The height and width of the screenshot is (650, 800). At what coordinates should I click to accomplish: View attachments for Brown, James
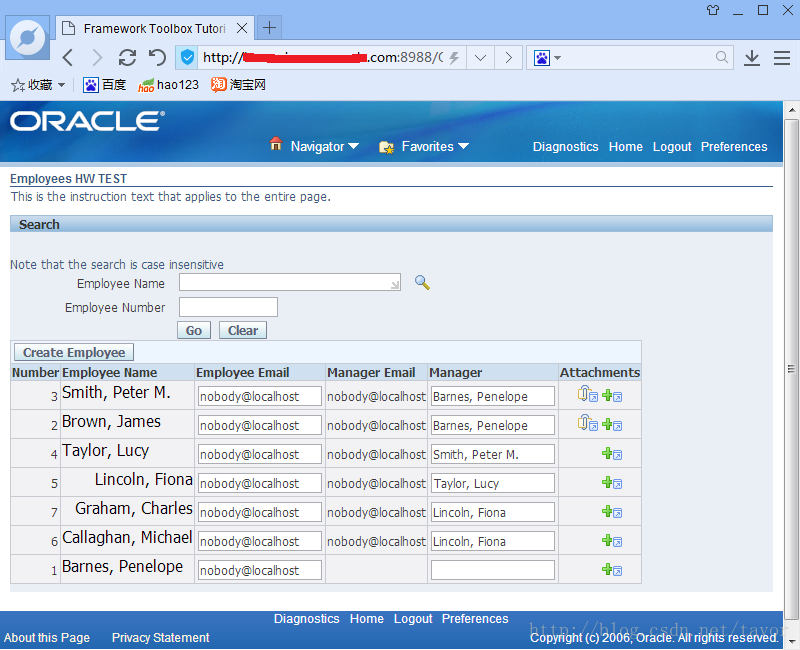pyautogui.click(x=587, y=423)
